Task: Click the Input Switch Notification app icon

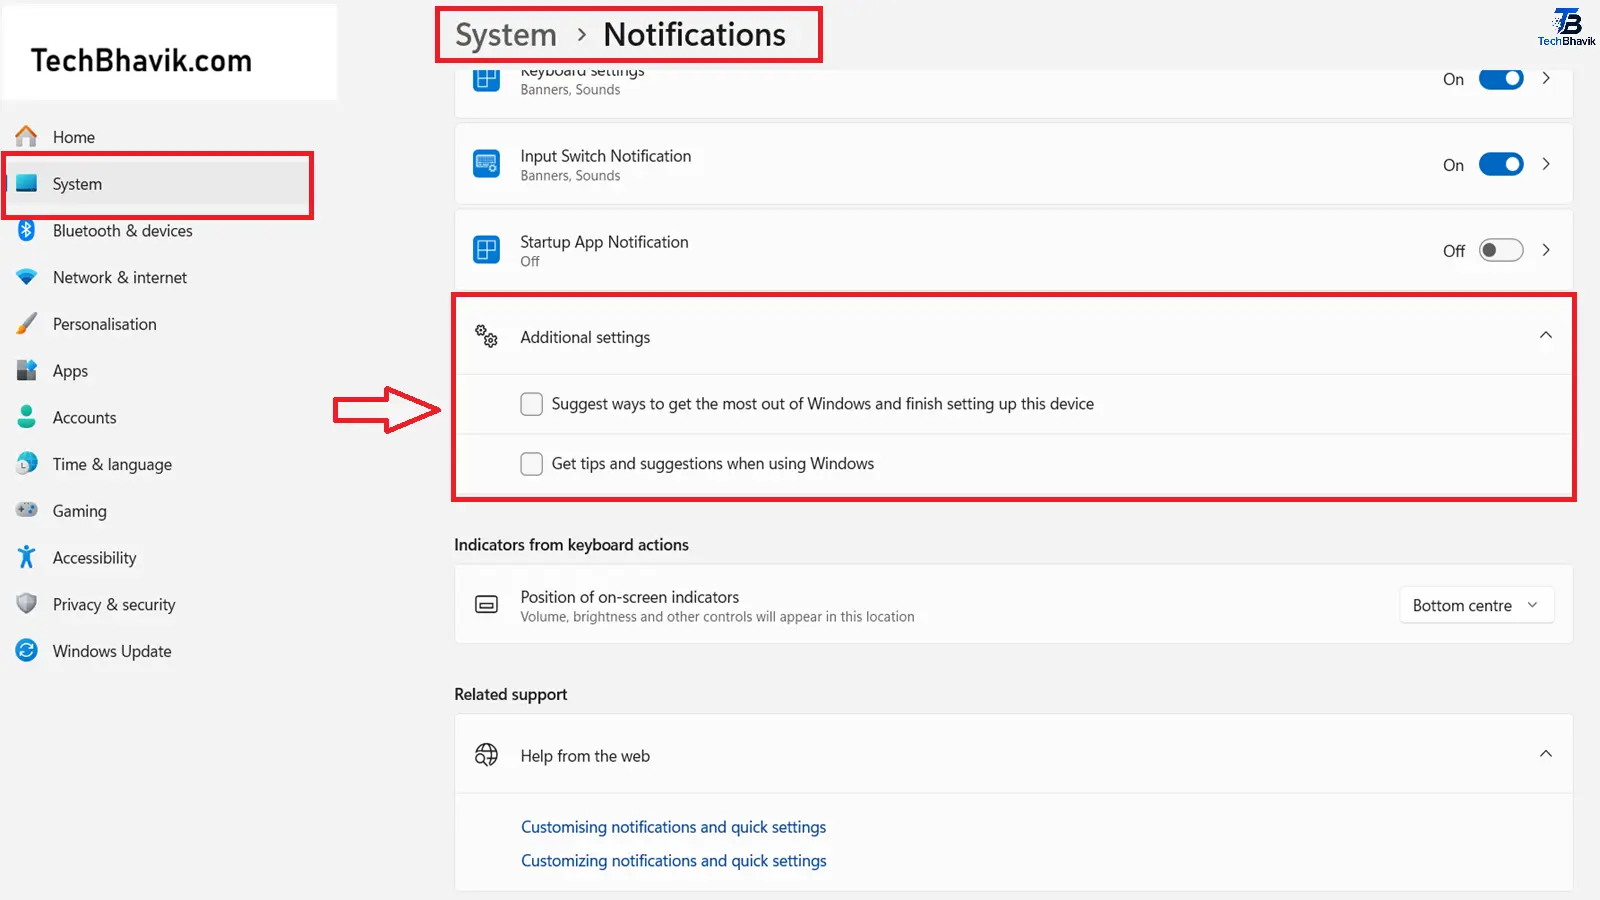Action: pyautogui.click(x=487, y=164)
